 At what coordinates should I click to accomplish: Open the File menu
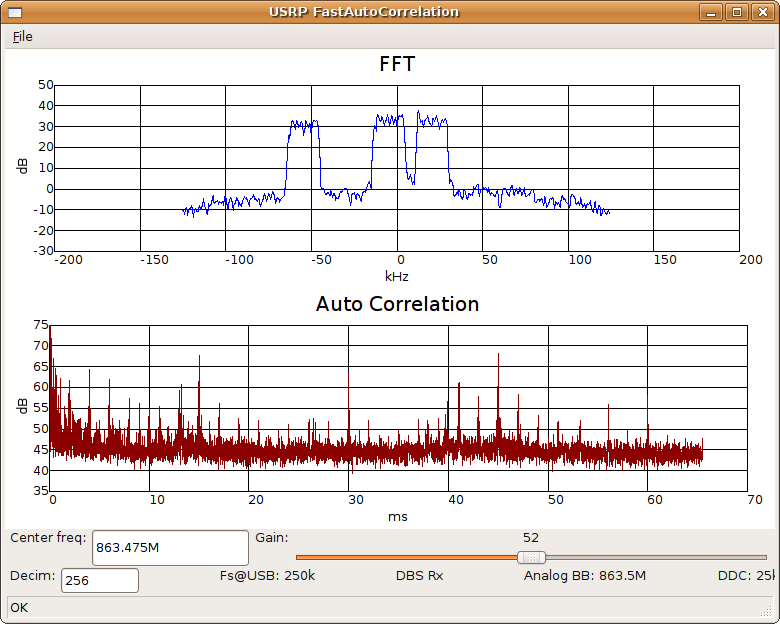(22, 37)
